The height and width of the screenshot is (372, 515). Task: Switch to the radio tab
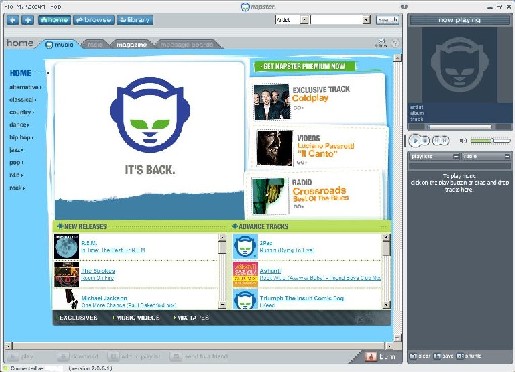(x=95, y=44)
